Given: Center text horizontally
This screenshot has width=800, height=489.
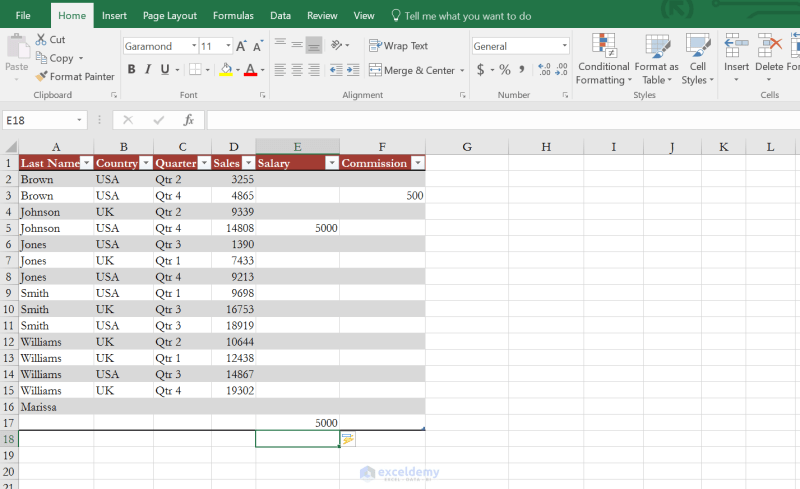Looking at the screenshot, I should click(x=297, y=70).
